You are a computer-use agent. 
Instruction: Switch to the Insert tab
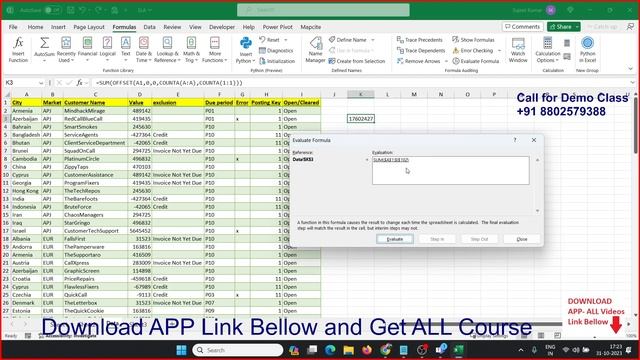[x=58, y=27]
